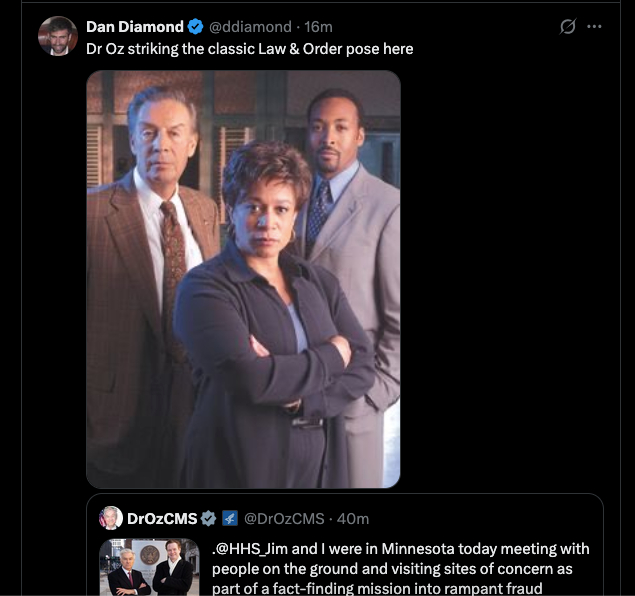
Task: Click the DrOzCMS display name
Action: 162,518
